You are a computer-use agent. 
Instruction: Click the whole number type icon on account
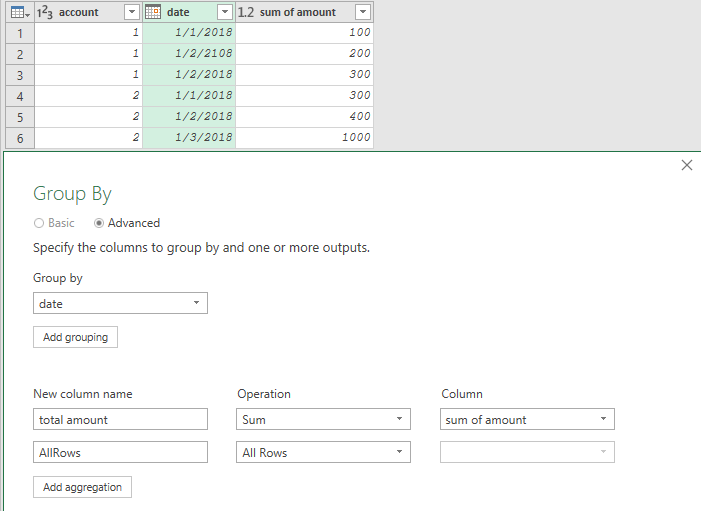point(45,12)
